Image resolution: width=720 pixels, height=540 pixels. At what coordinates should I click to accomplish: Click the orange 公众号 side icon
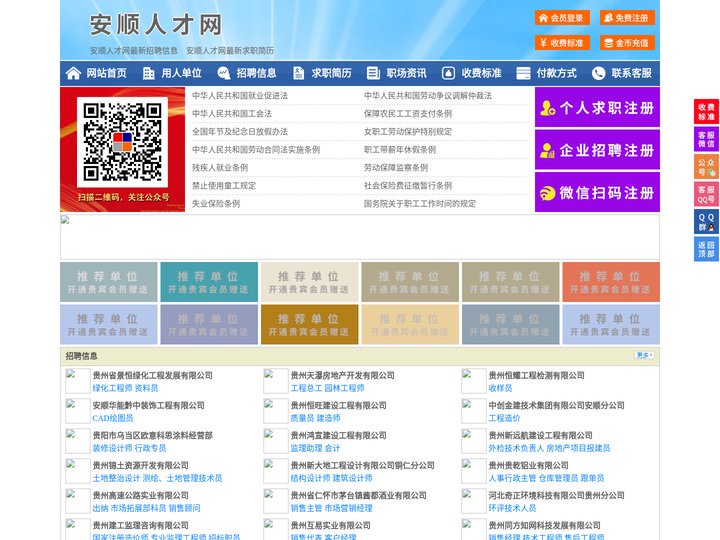coord(706,167)
